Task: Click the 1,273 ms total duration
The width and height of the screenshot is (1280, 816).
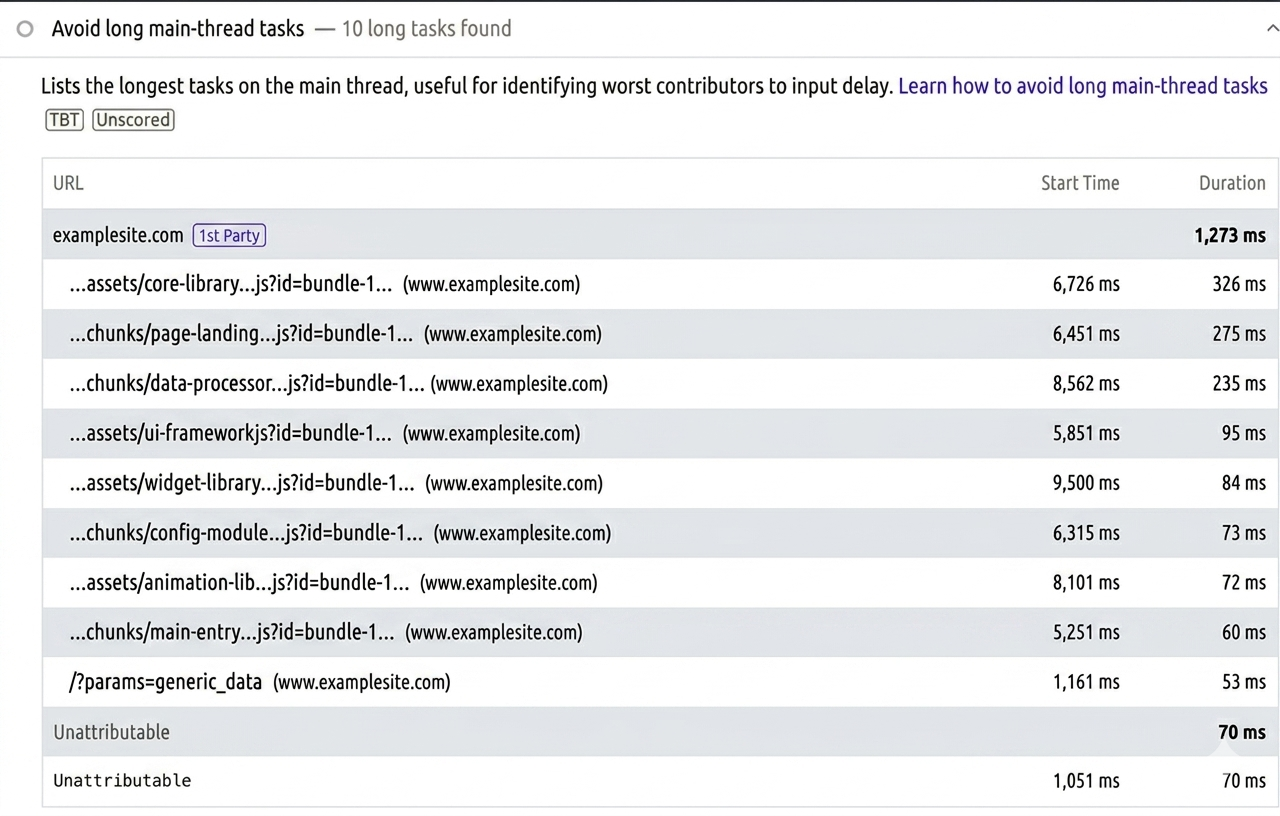Action: [x=1230, y=236]
